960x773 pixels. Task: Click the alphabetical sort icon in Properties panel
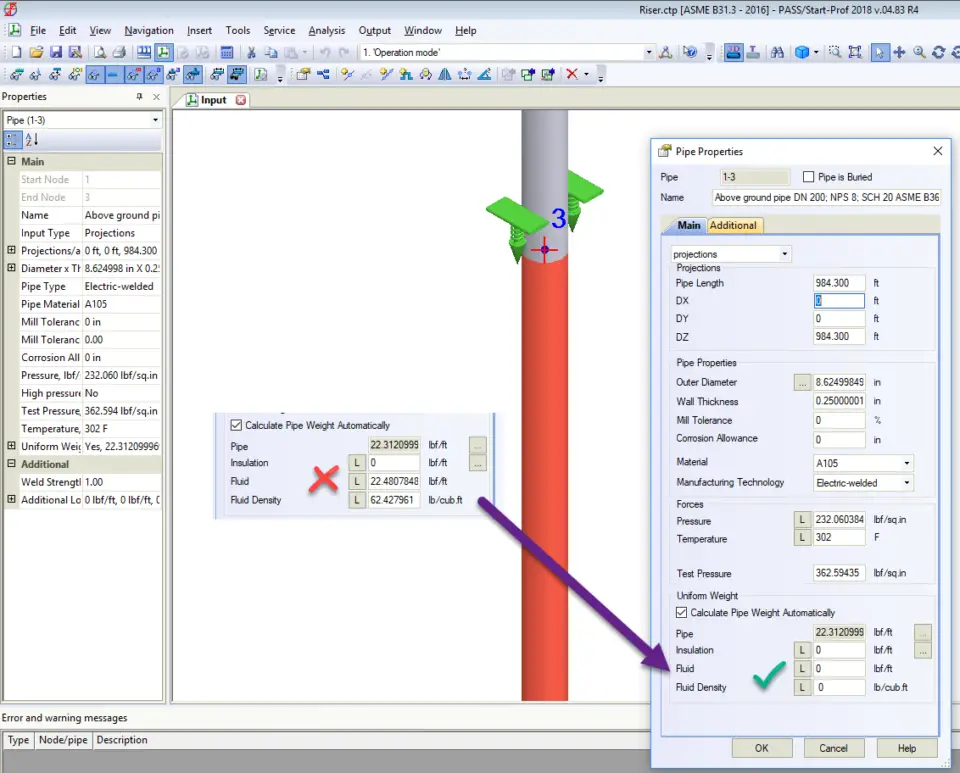[29, 138]
